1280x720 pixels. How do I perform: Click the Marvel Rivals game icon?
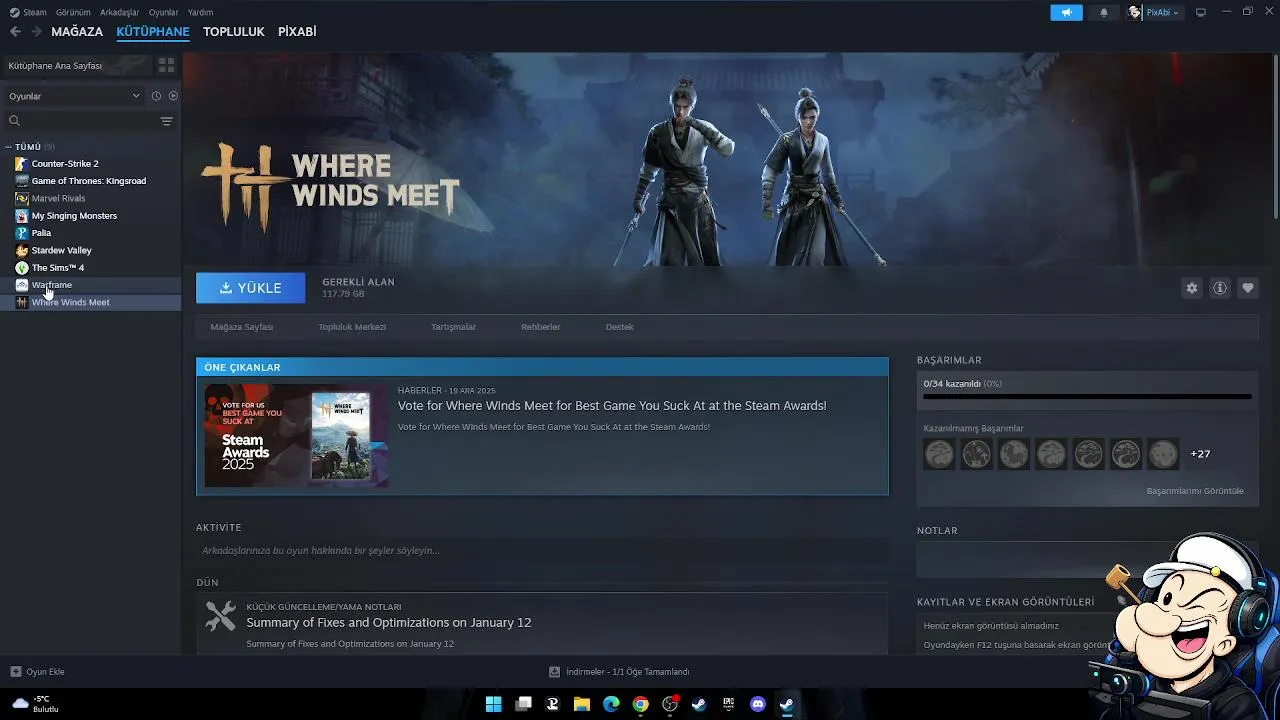[x=22, y=198]
